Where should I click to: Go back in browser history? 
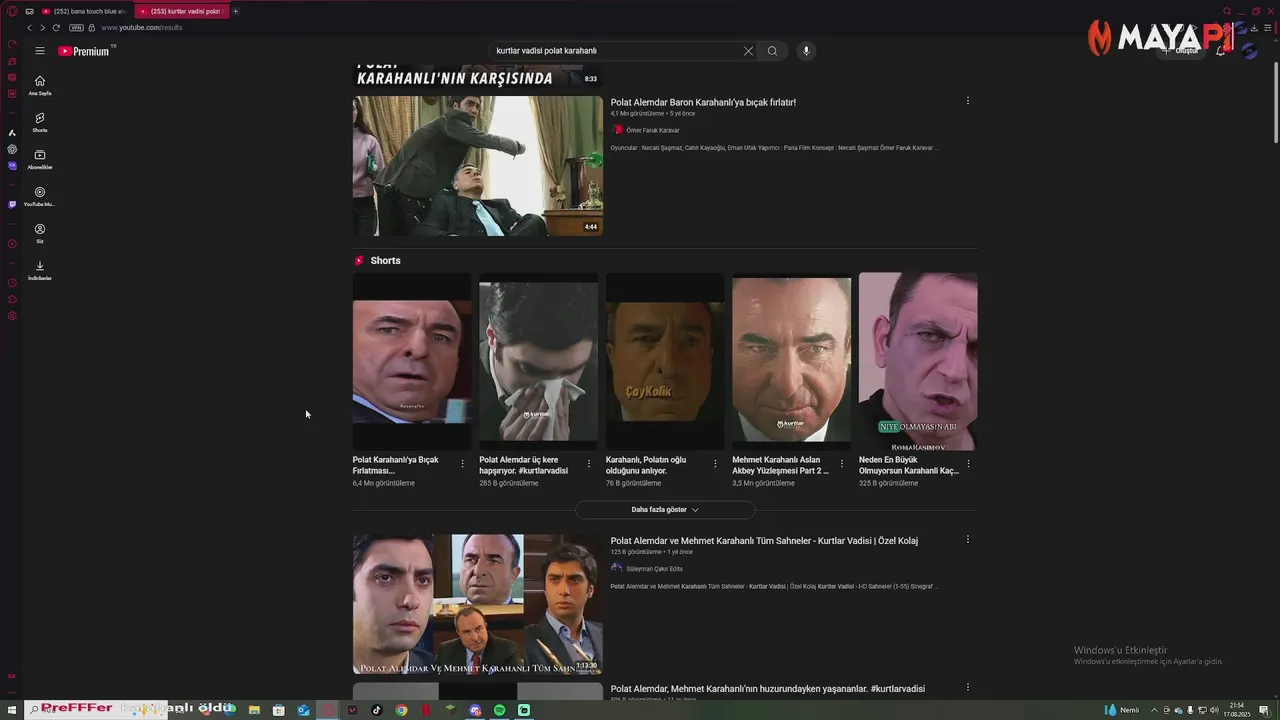click(x=29, y=28)
